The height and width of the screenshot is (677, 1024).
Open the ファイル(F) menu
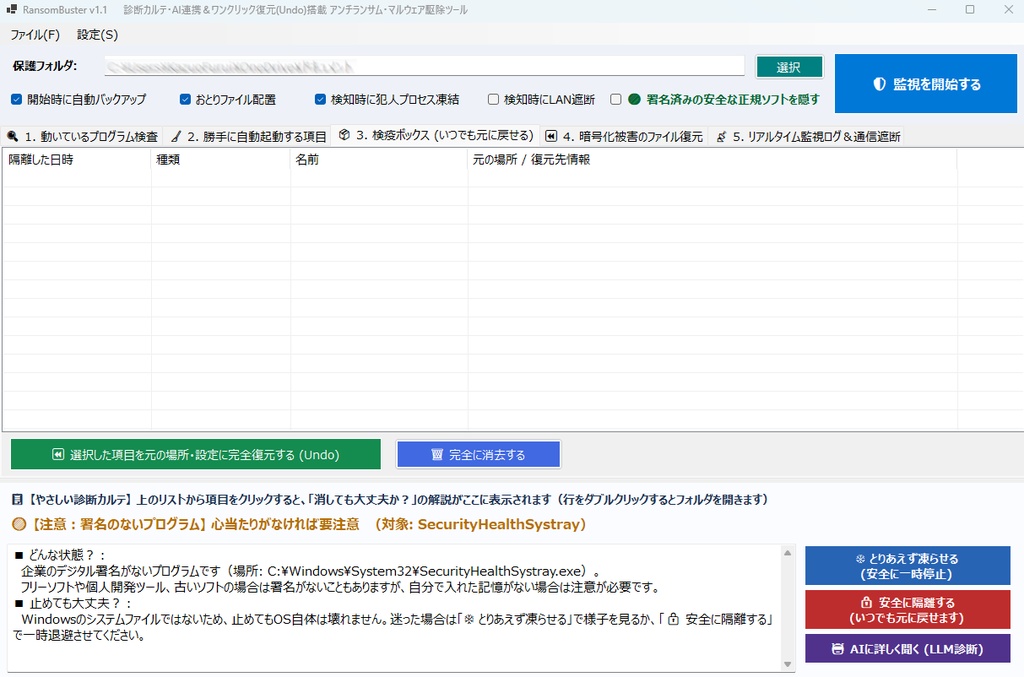coord(35,35)
